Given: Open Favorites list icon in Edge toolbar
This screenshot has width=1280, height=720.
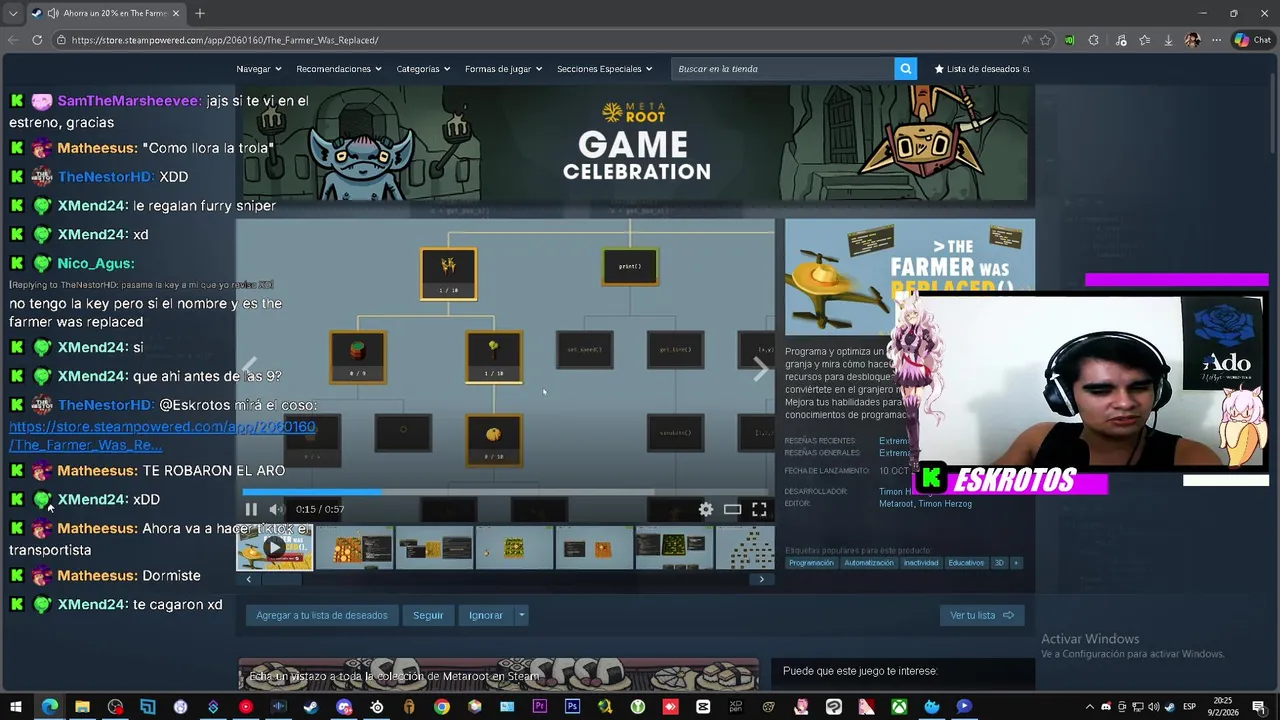Looking at the screenshot, I should point(1144,40).
